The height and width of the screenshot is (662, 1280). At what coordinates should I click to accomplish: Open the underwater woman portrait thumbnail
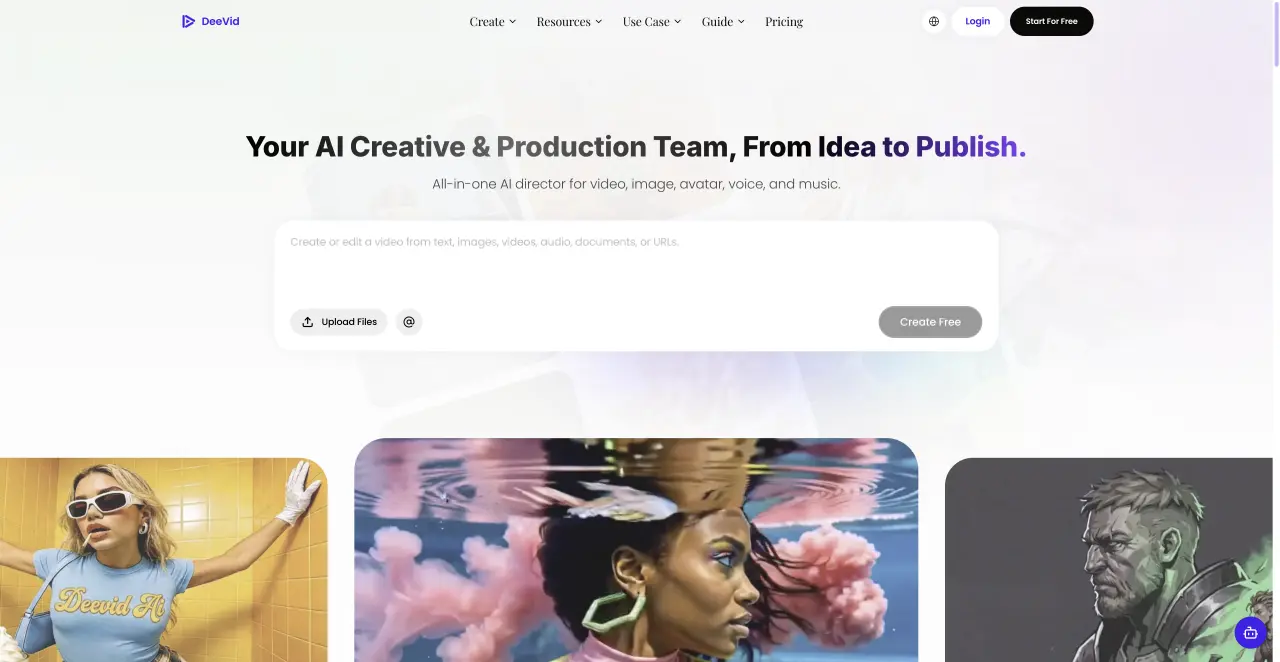click(636, 550)
